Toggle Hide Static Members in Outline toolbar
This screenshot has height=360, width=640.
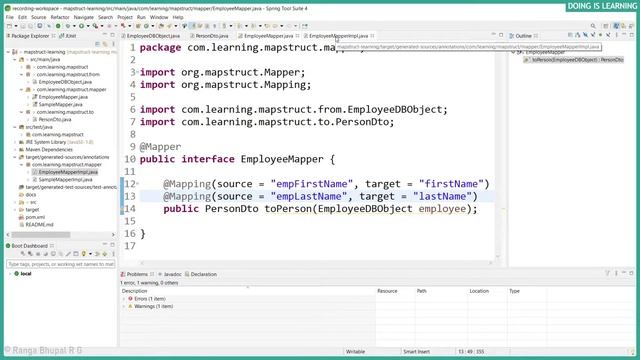click(593, 36)
